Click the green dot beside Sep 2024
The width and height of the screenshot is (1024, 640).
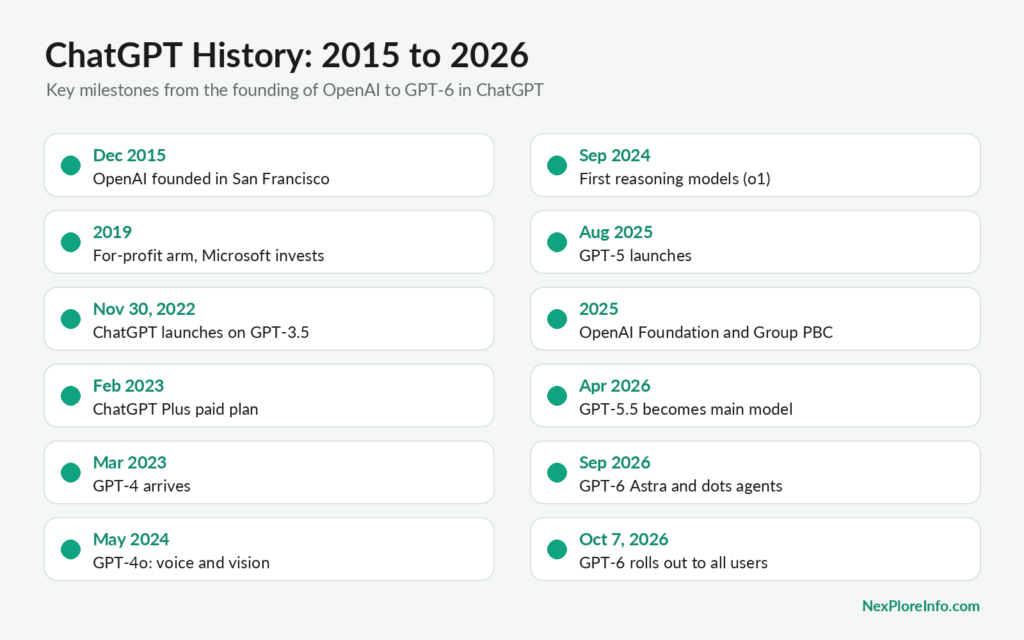557,165
